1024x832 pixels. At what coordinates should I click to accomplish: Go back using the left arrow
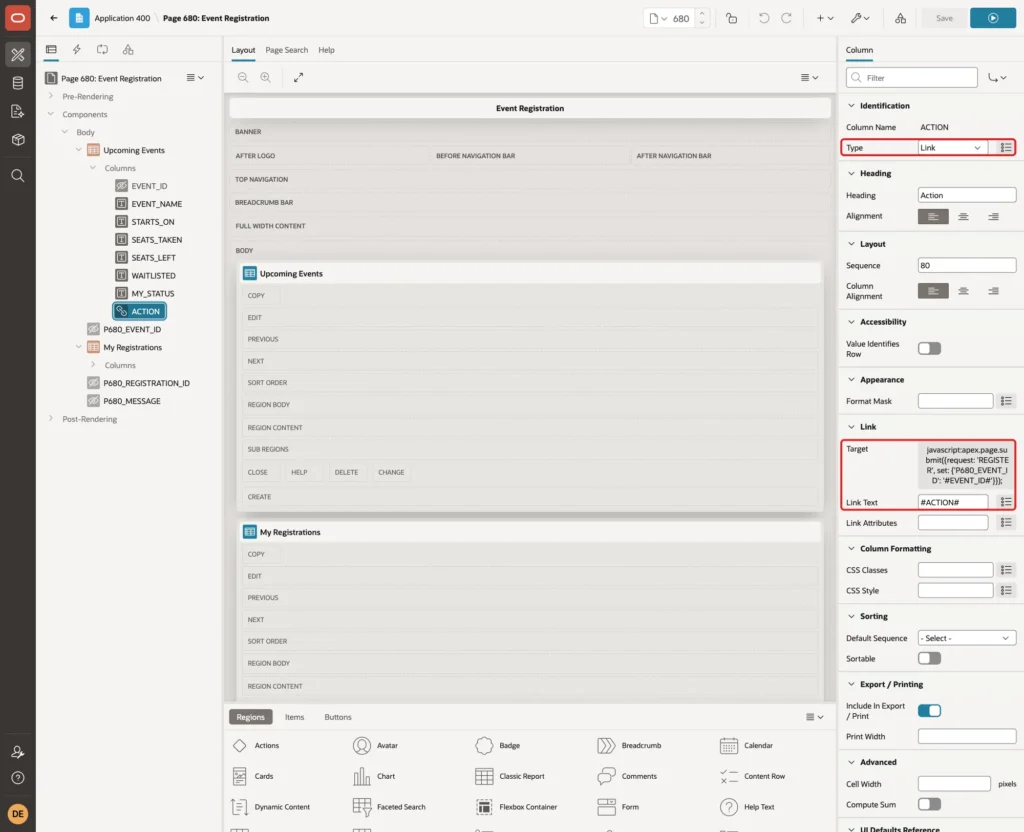click(54, 18)
